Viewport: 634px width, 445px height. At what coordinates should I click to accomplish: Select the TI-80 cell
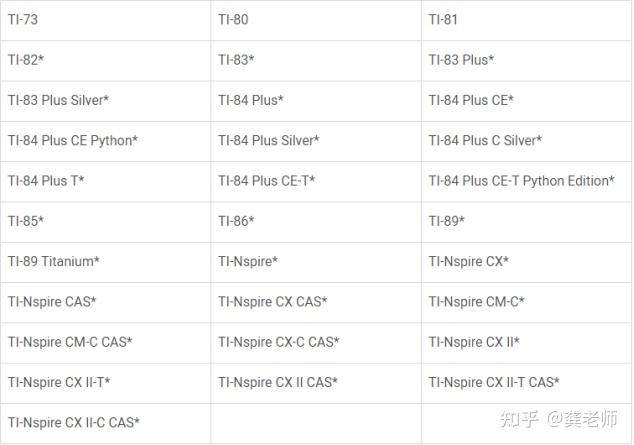316,20
